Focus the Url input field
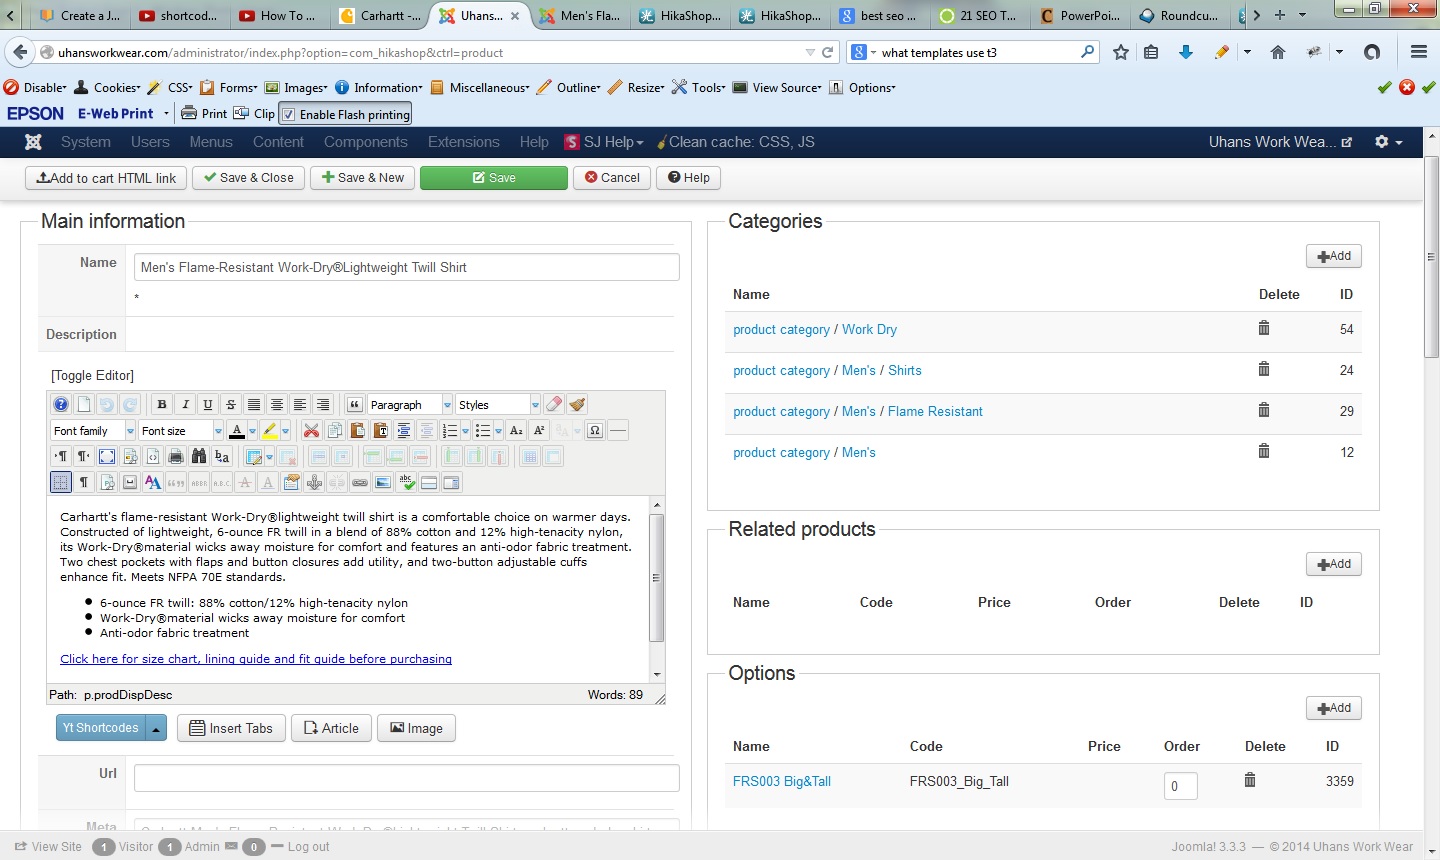 point(406,778)
